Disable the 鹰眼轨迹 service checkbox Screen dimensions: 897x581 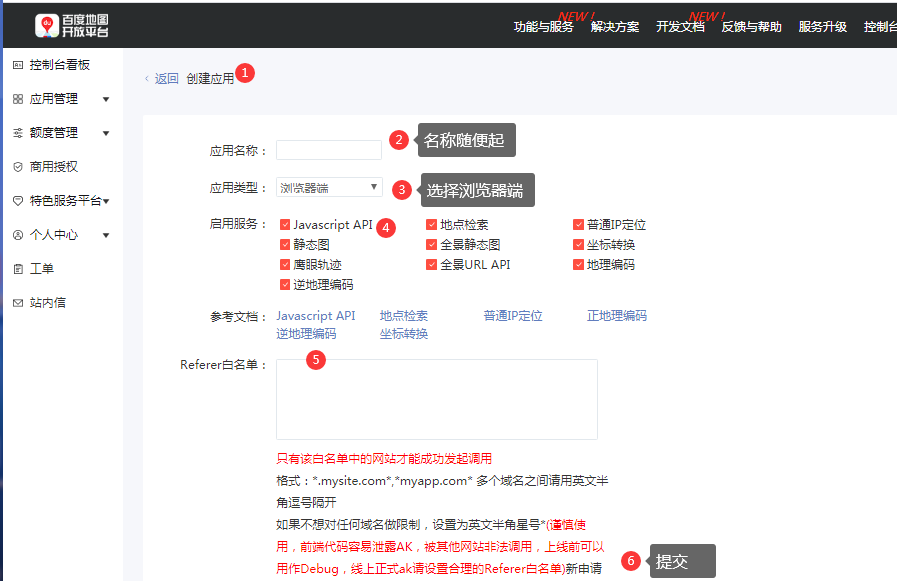[283, 264]
